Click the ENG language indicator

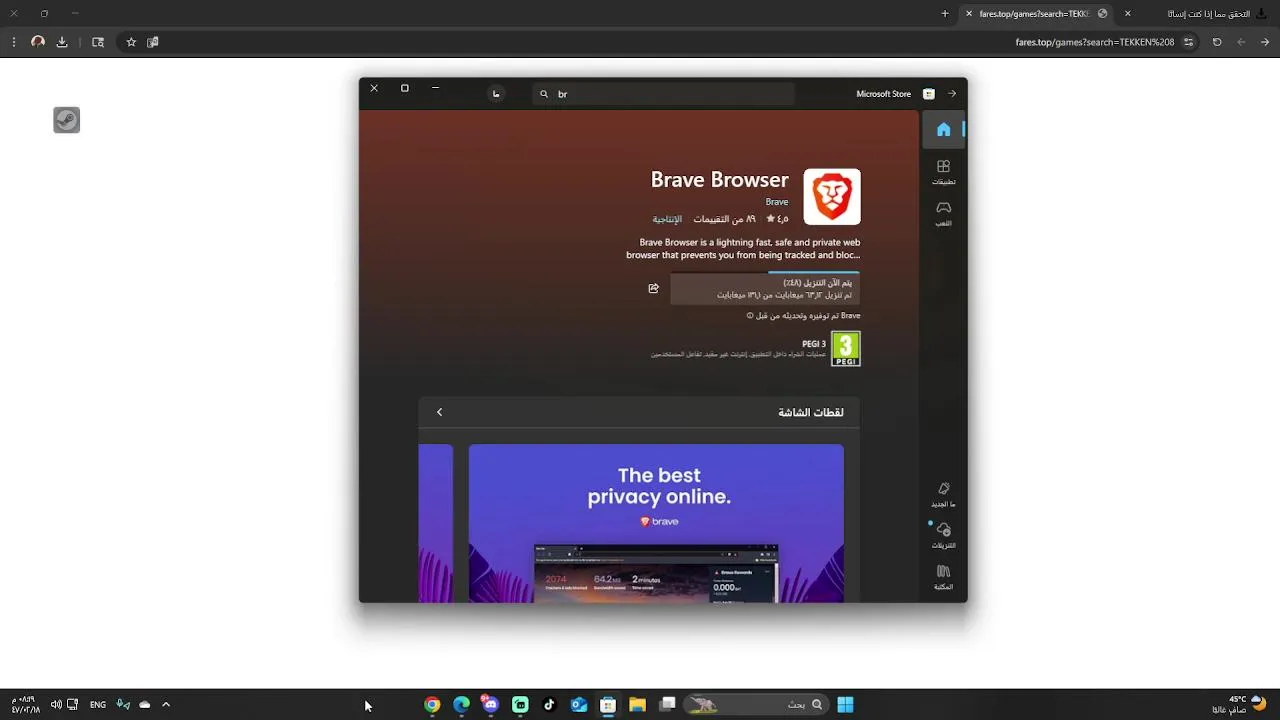pos(98,704)
